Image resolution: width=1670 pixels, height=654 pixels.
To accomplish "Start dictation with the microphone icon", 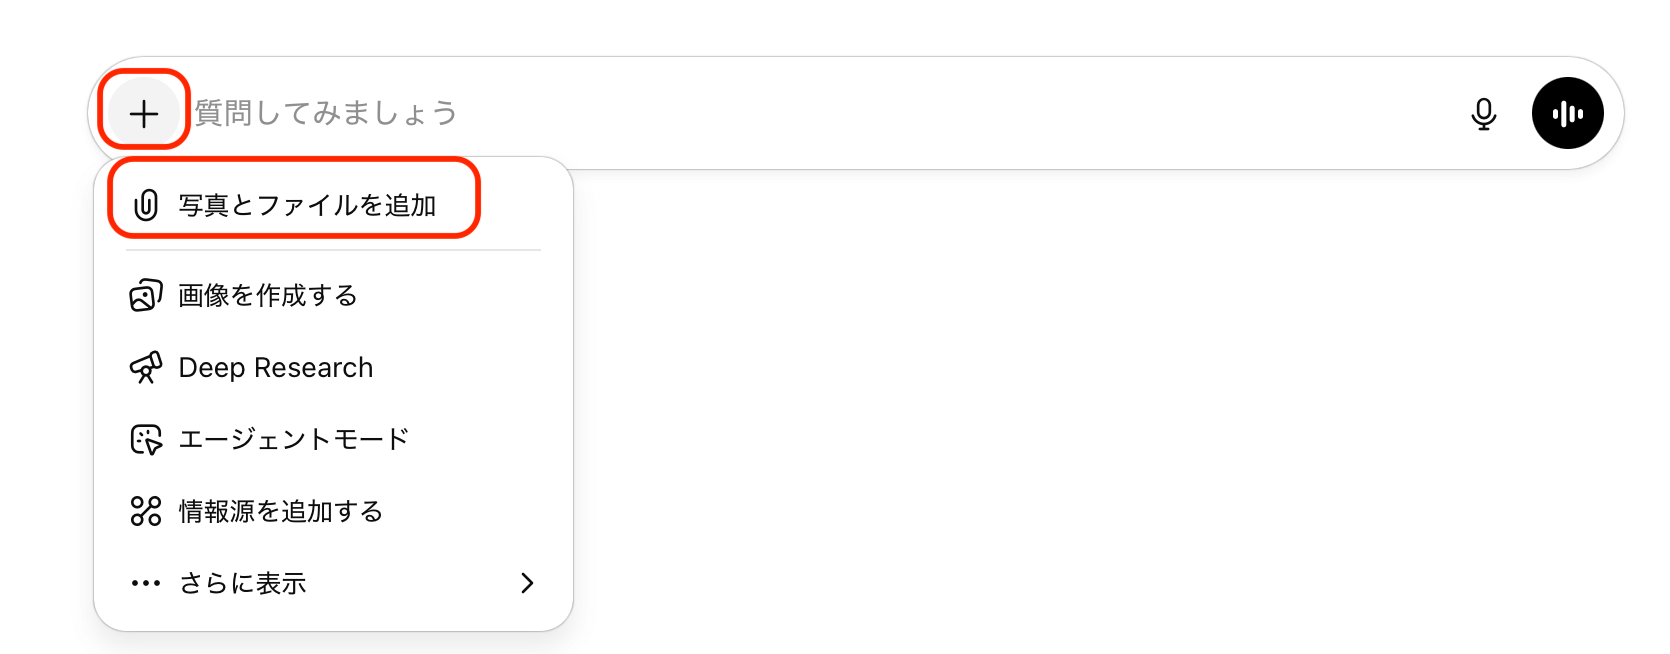I will point(1484,114).
